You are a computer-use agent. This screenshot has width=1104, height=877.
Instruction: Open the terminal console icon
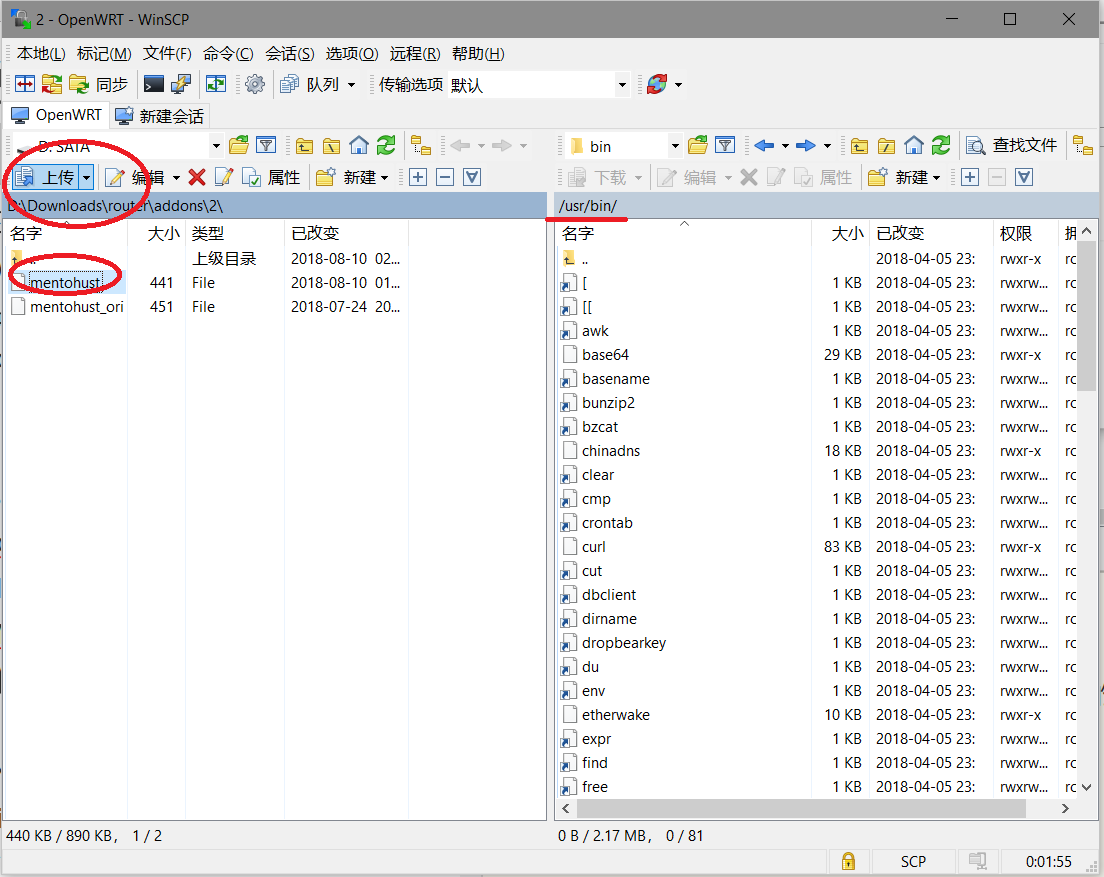click(154, 85)
